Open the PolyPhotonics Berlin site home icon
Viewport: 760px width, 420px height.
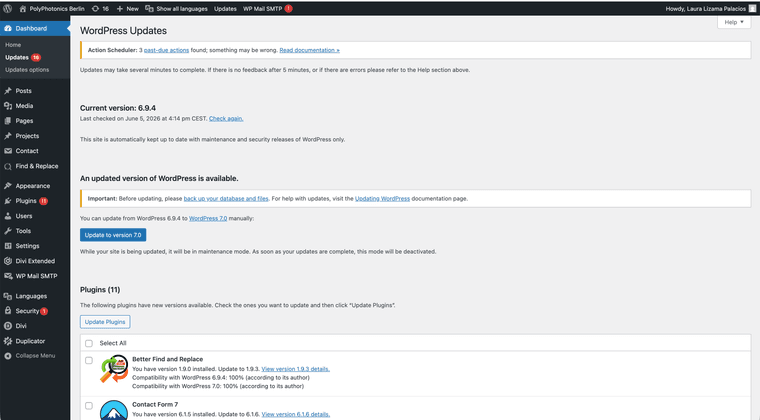[22, 9]
